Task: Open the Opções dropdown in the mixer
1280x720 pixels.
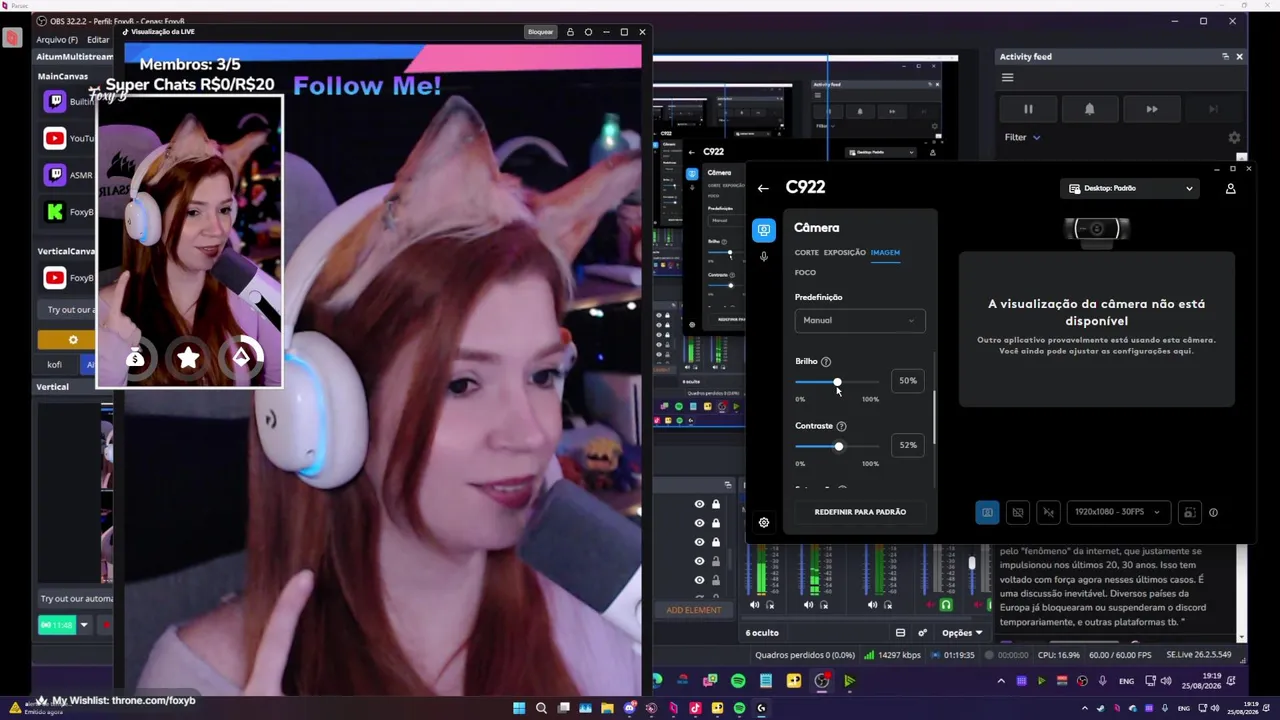Action: coord(962,632)
